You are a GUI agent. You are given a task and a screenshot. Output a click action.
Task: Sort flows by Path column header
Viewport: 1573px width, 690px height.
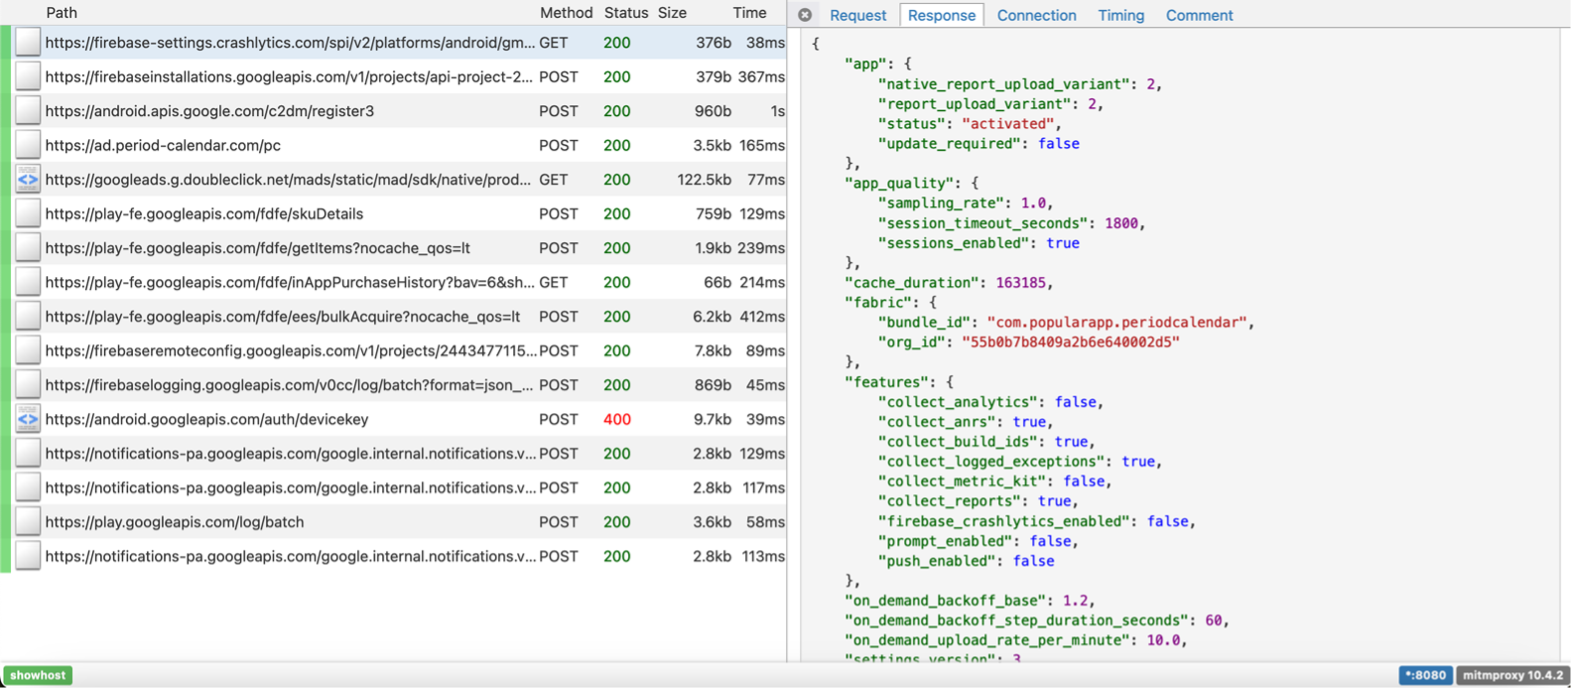pyautogui.click(x=61, y=13)
